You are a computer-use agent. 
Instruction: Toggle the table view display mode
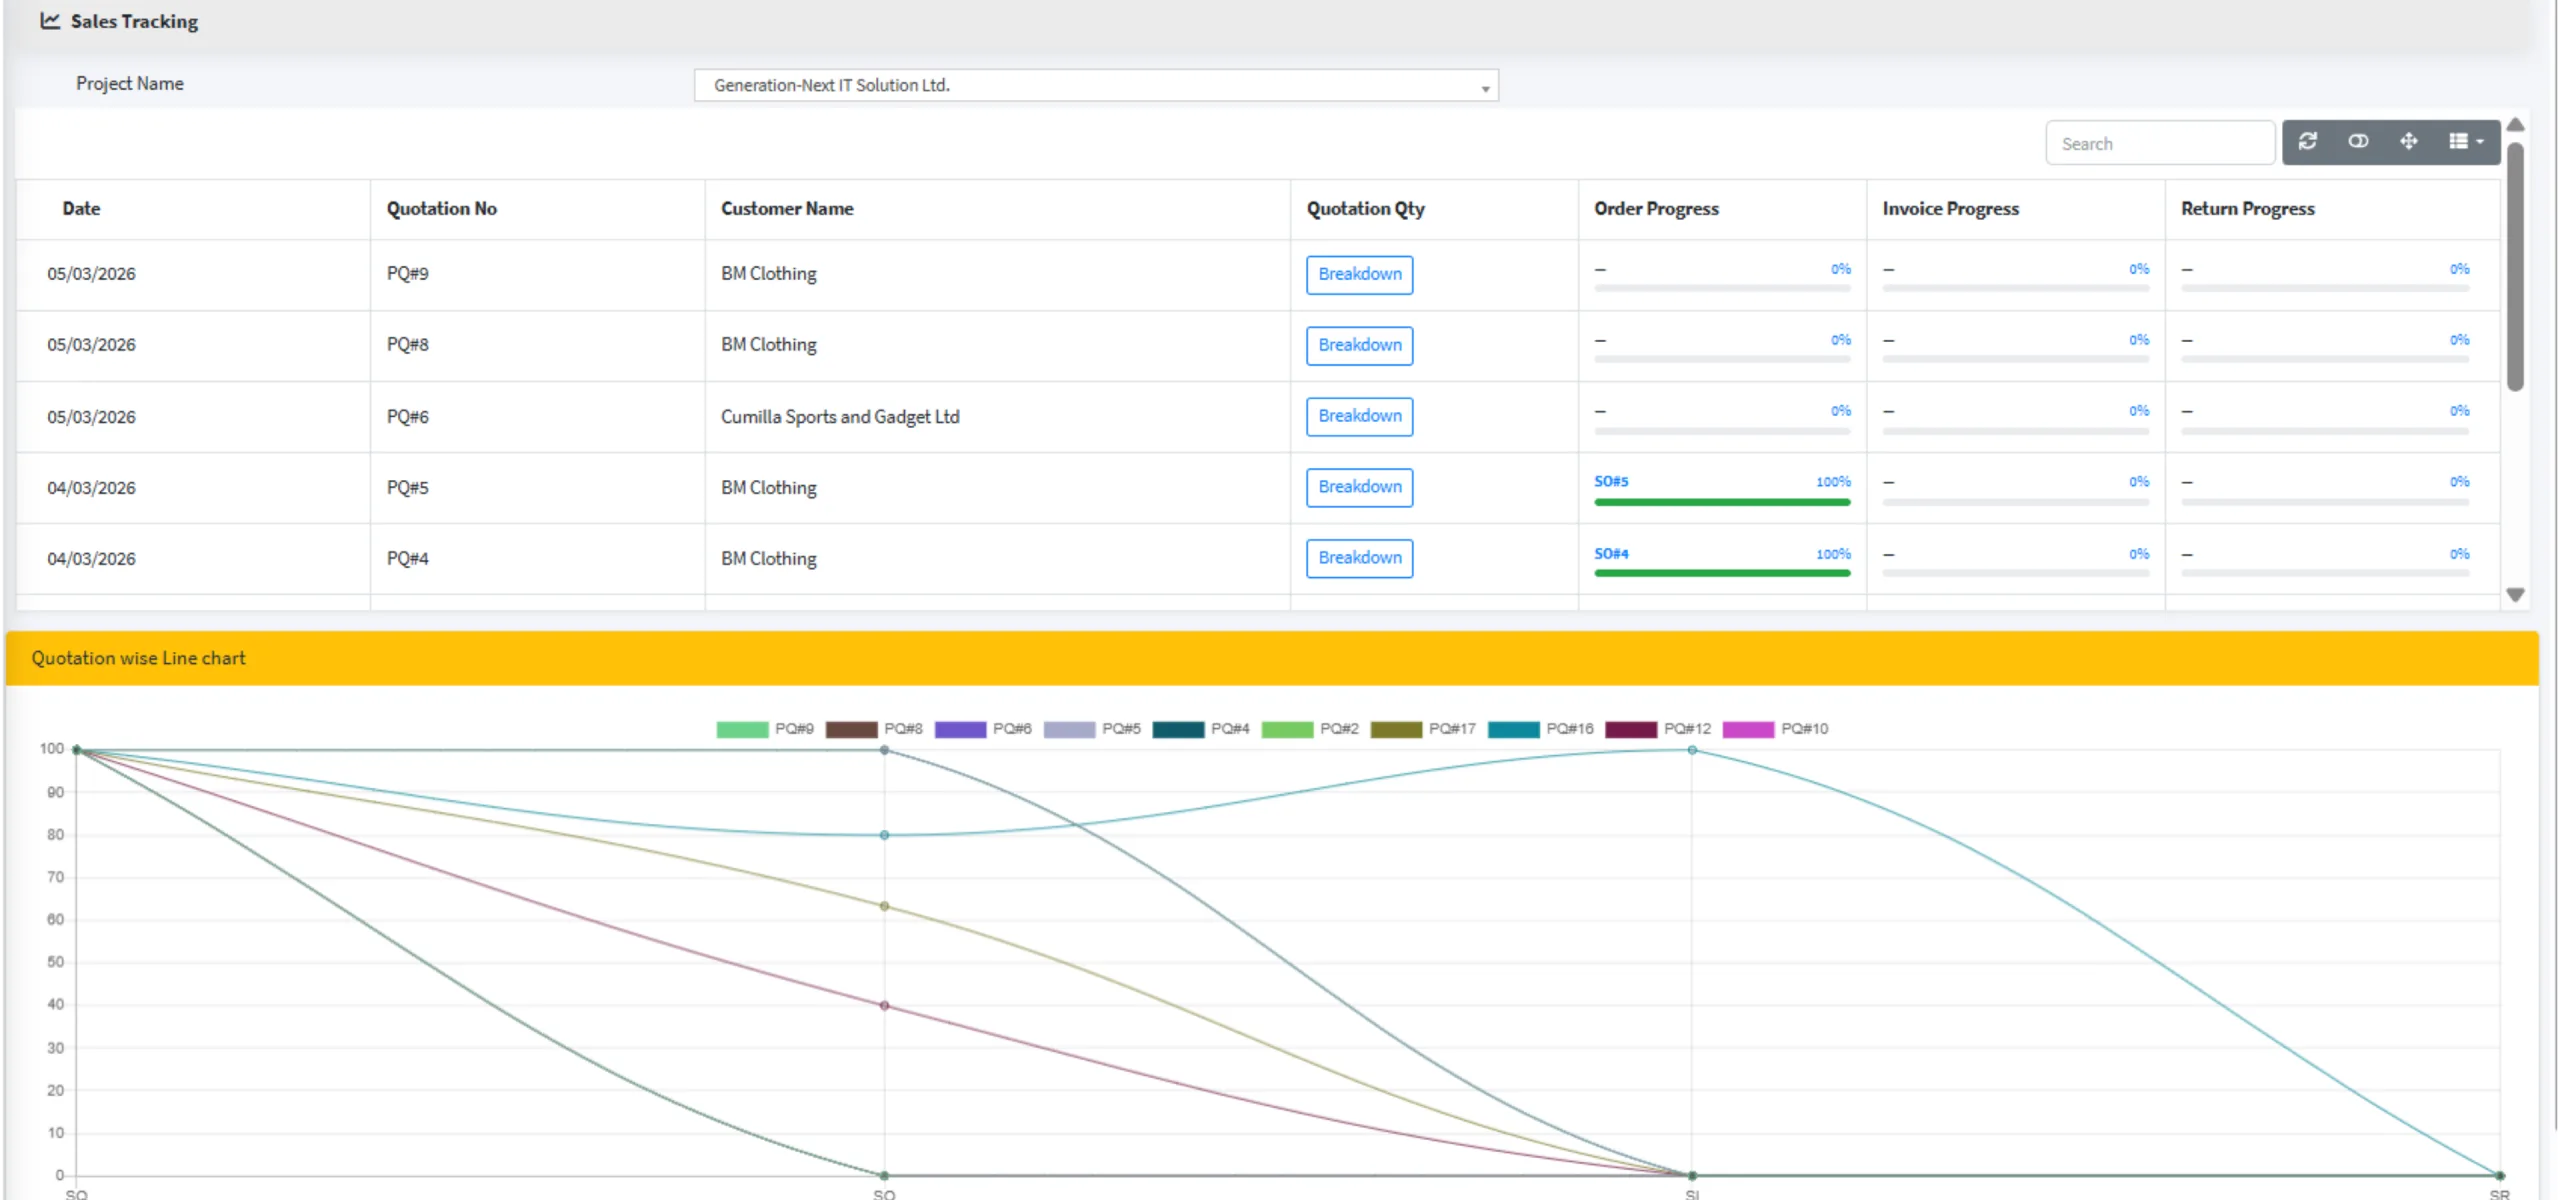[x=2359, y=142]
